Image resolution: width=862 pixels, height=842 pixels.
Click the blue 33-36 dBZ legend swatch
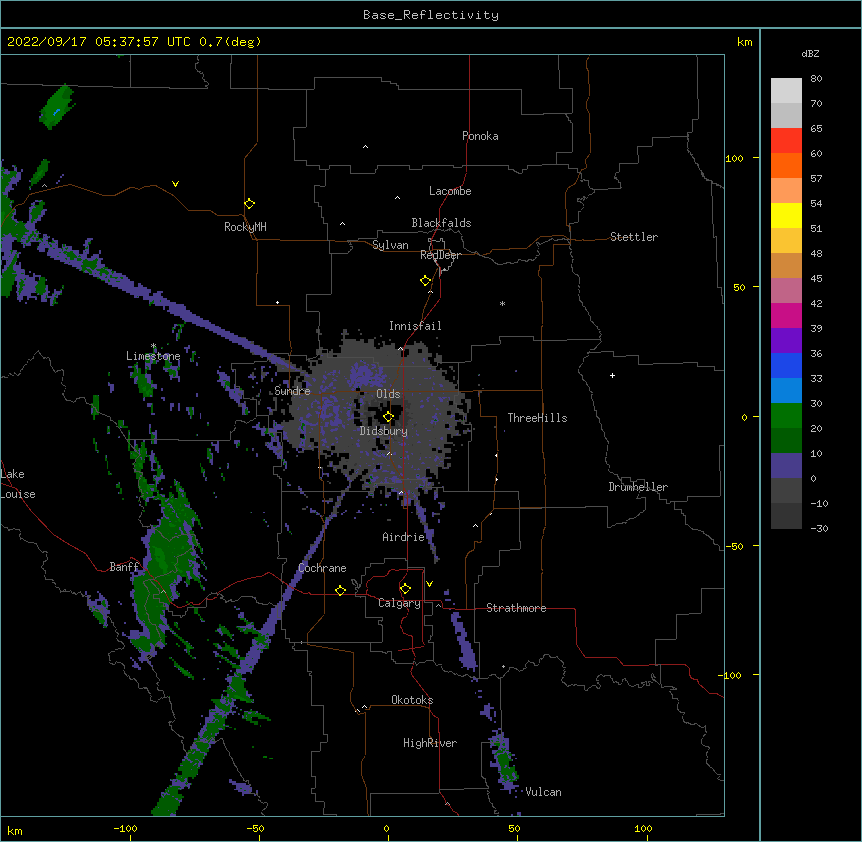point(786,365)
